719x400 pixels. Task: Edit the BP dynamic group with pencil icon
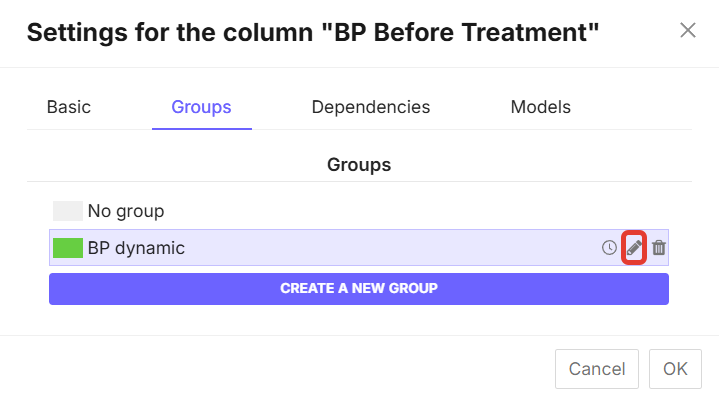click(x=634, y=248)
